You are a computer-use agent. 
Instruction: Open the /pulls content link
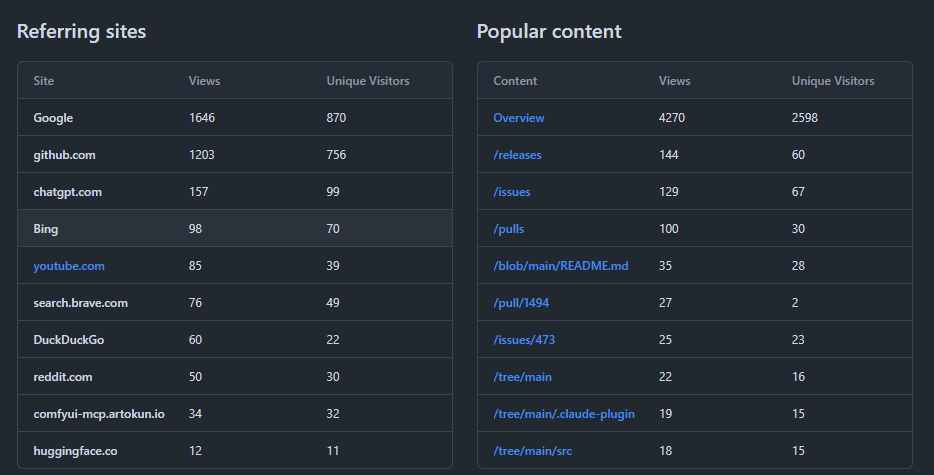(x=509, y=229)
